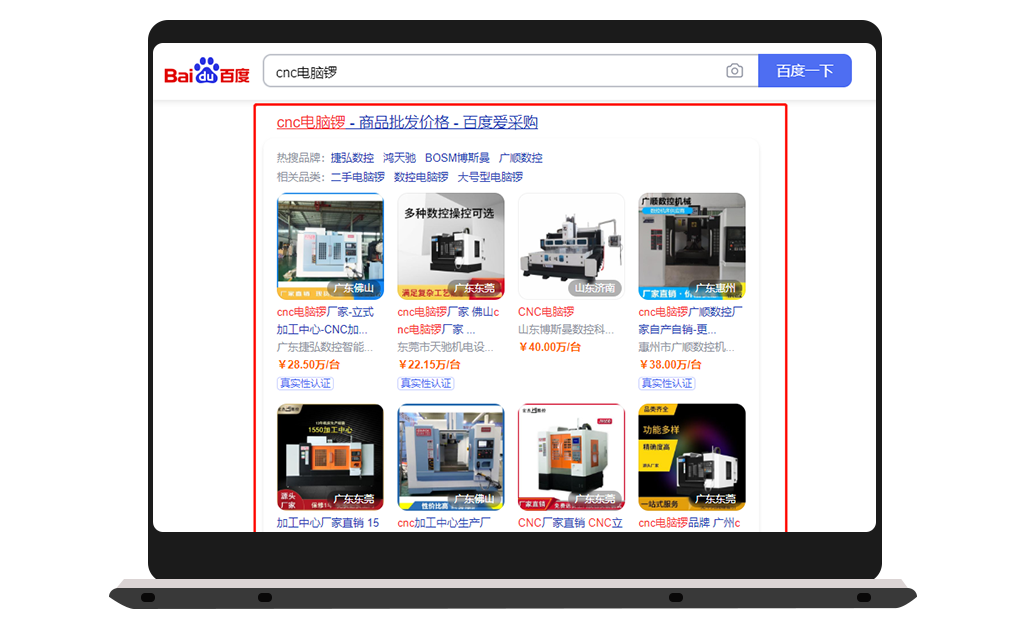Open related category 二手电脑锣
This screenshot has height=629, width=1026.
(x=357, y=177)
